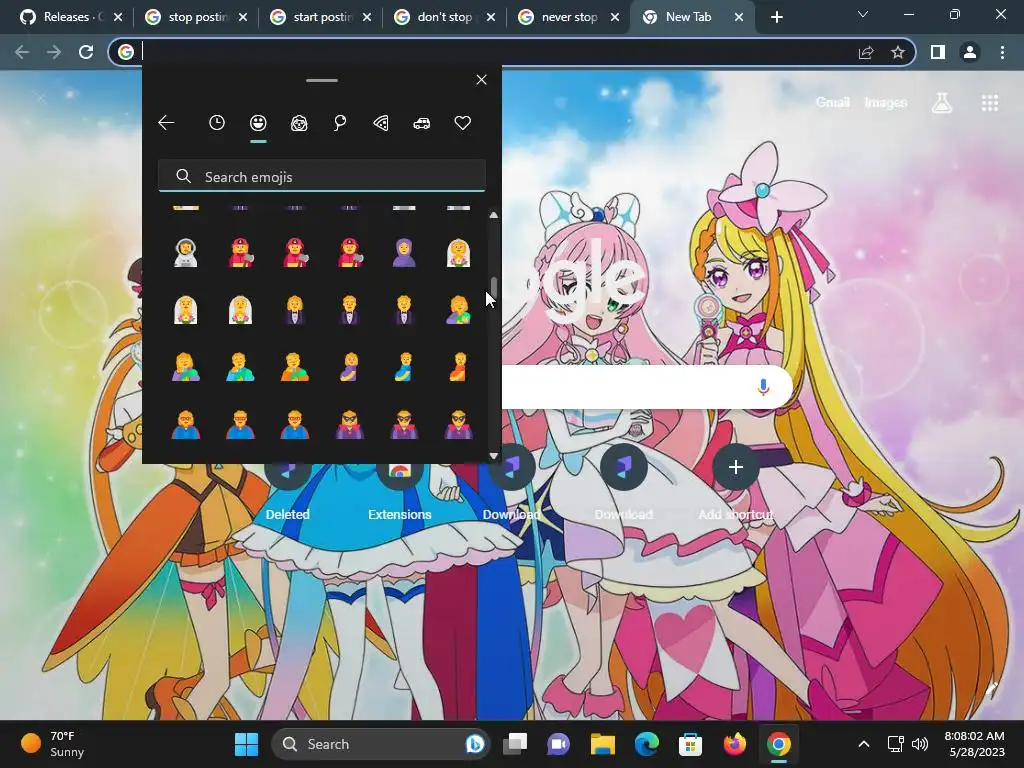The width and height of the screenshot is (1024, 768).
Task: Close the emoji picker panel
Action: 481,80
